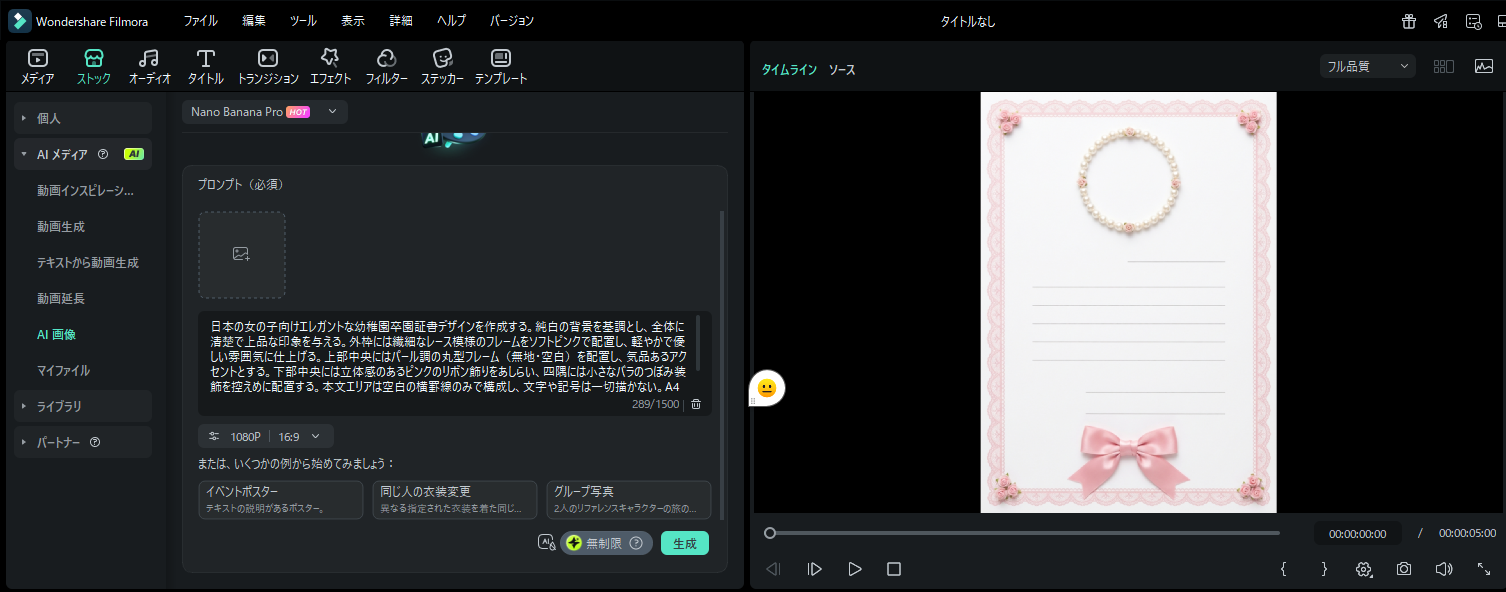Switch to the ソース tab
This screenshot has width=1506, height=592.
841,70
